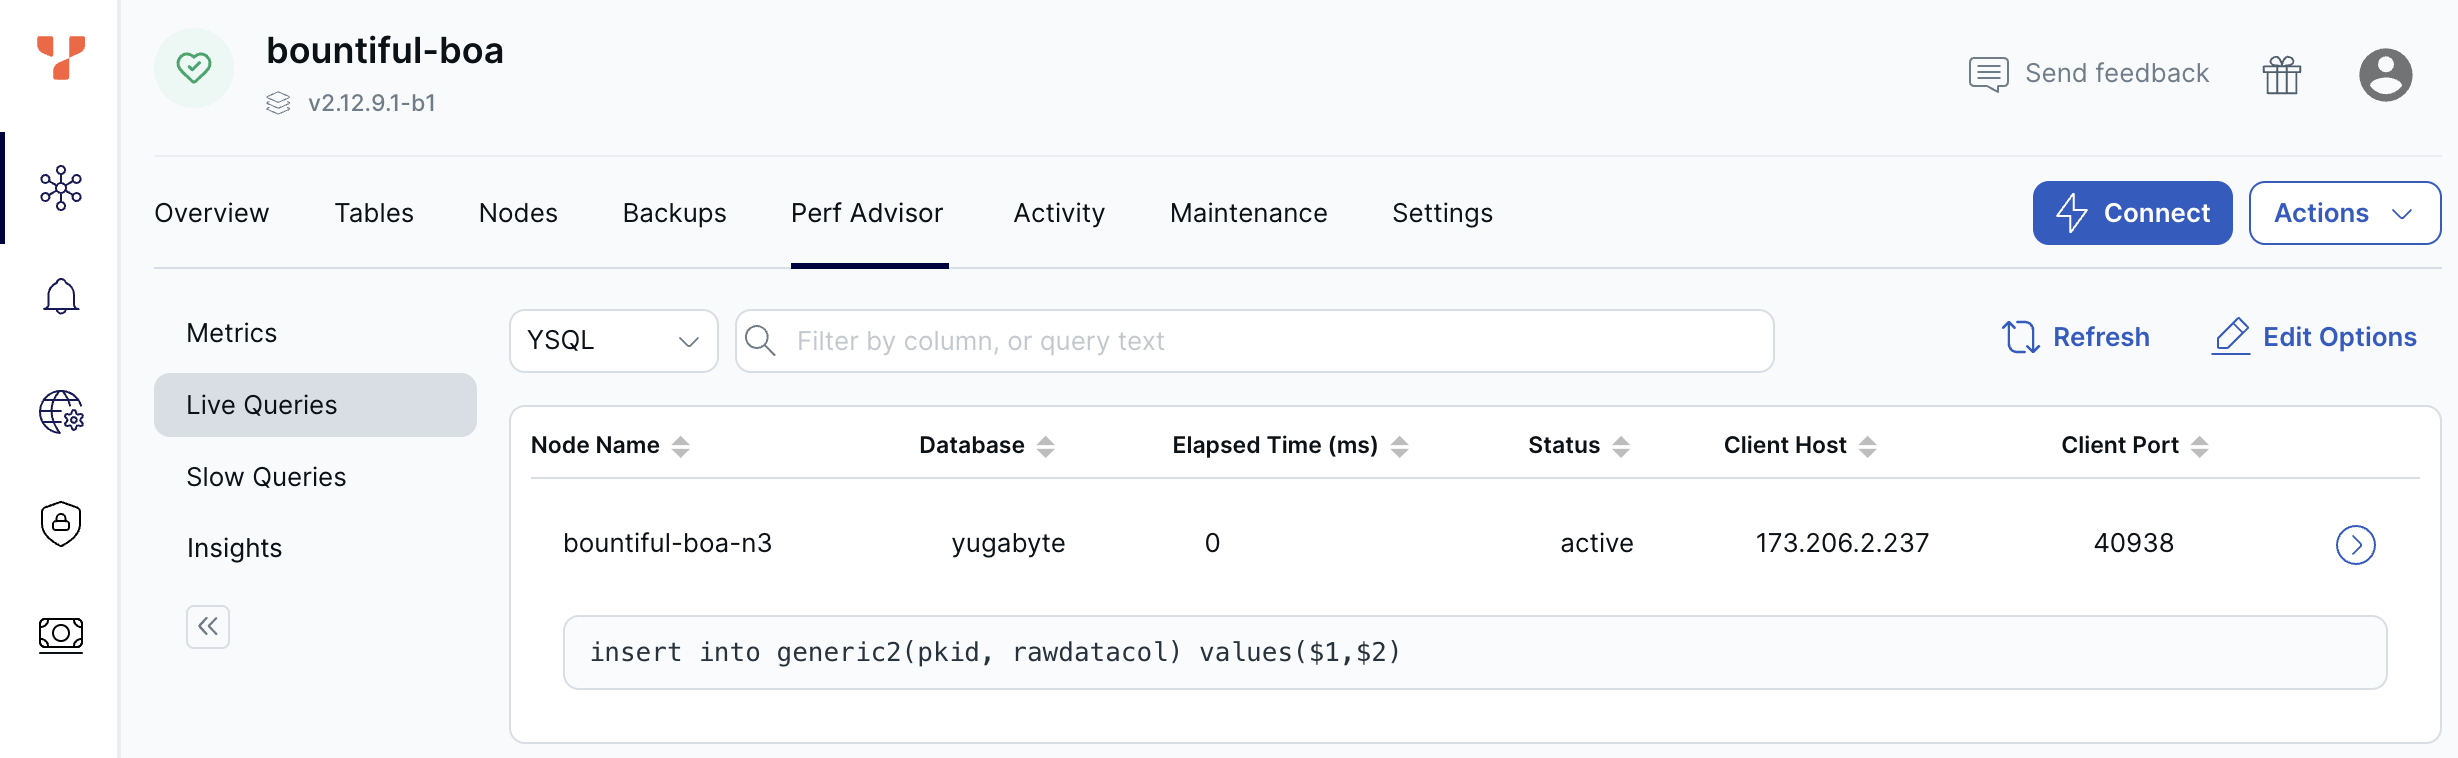Open the alerts bell icon
Image resolution: width=2458 pixels, height=758 pixels.
[x=61, y=297]
